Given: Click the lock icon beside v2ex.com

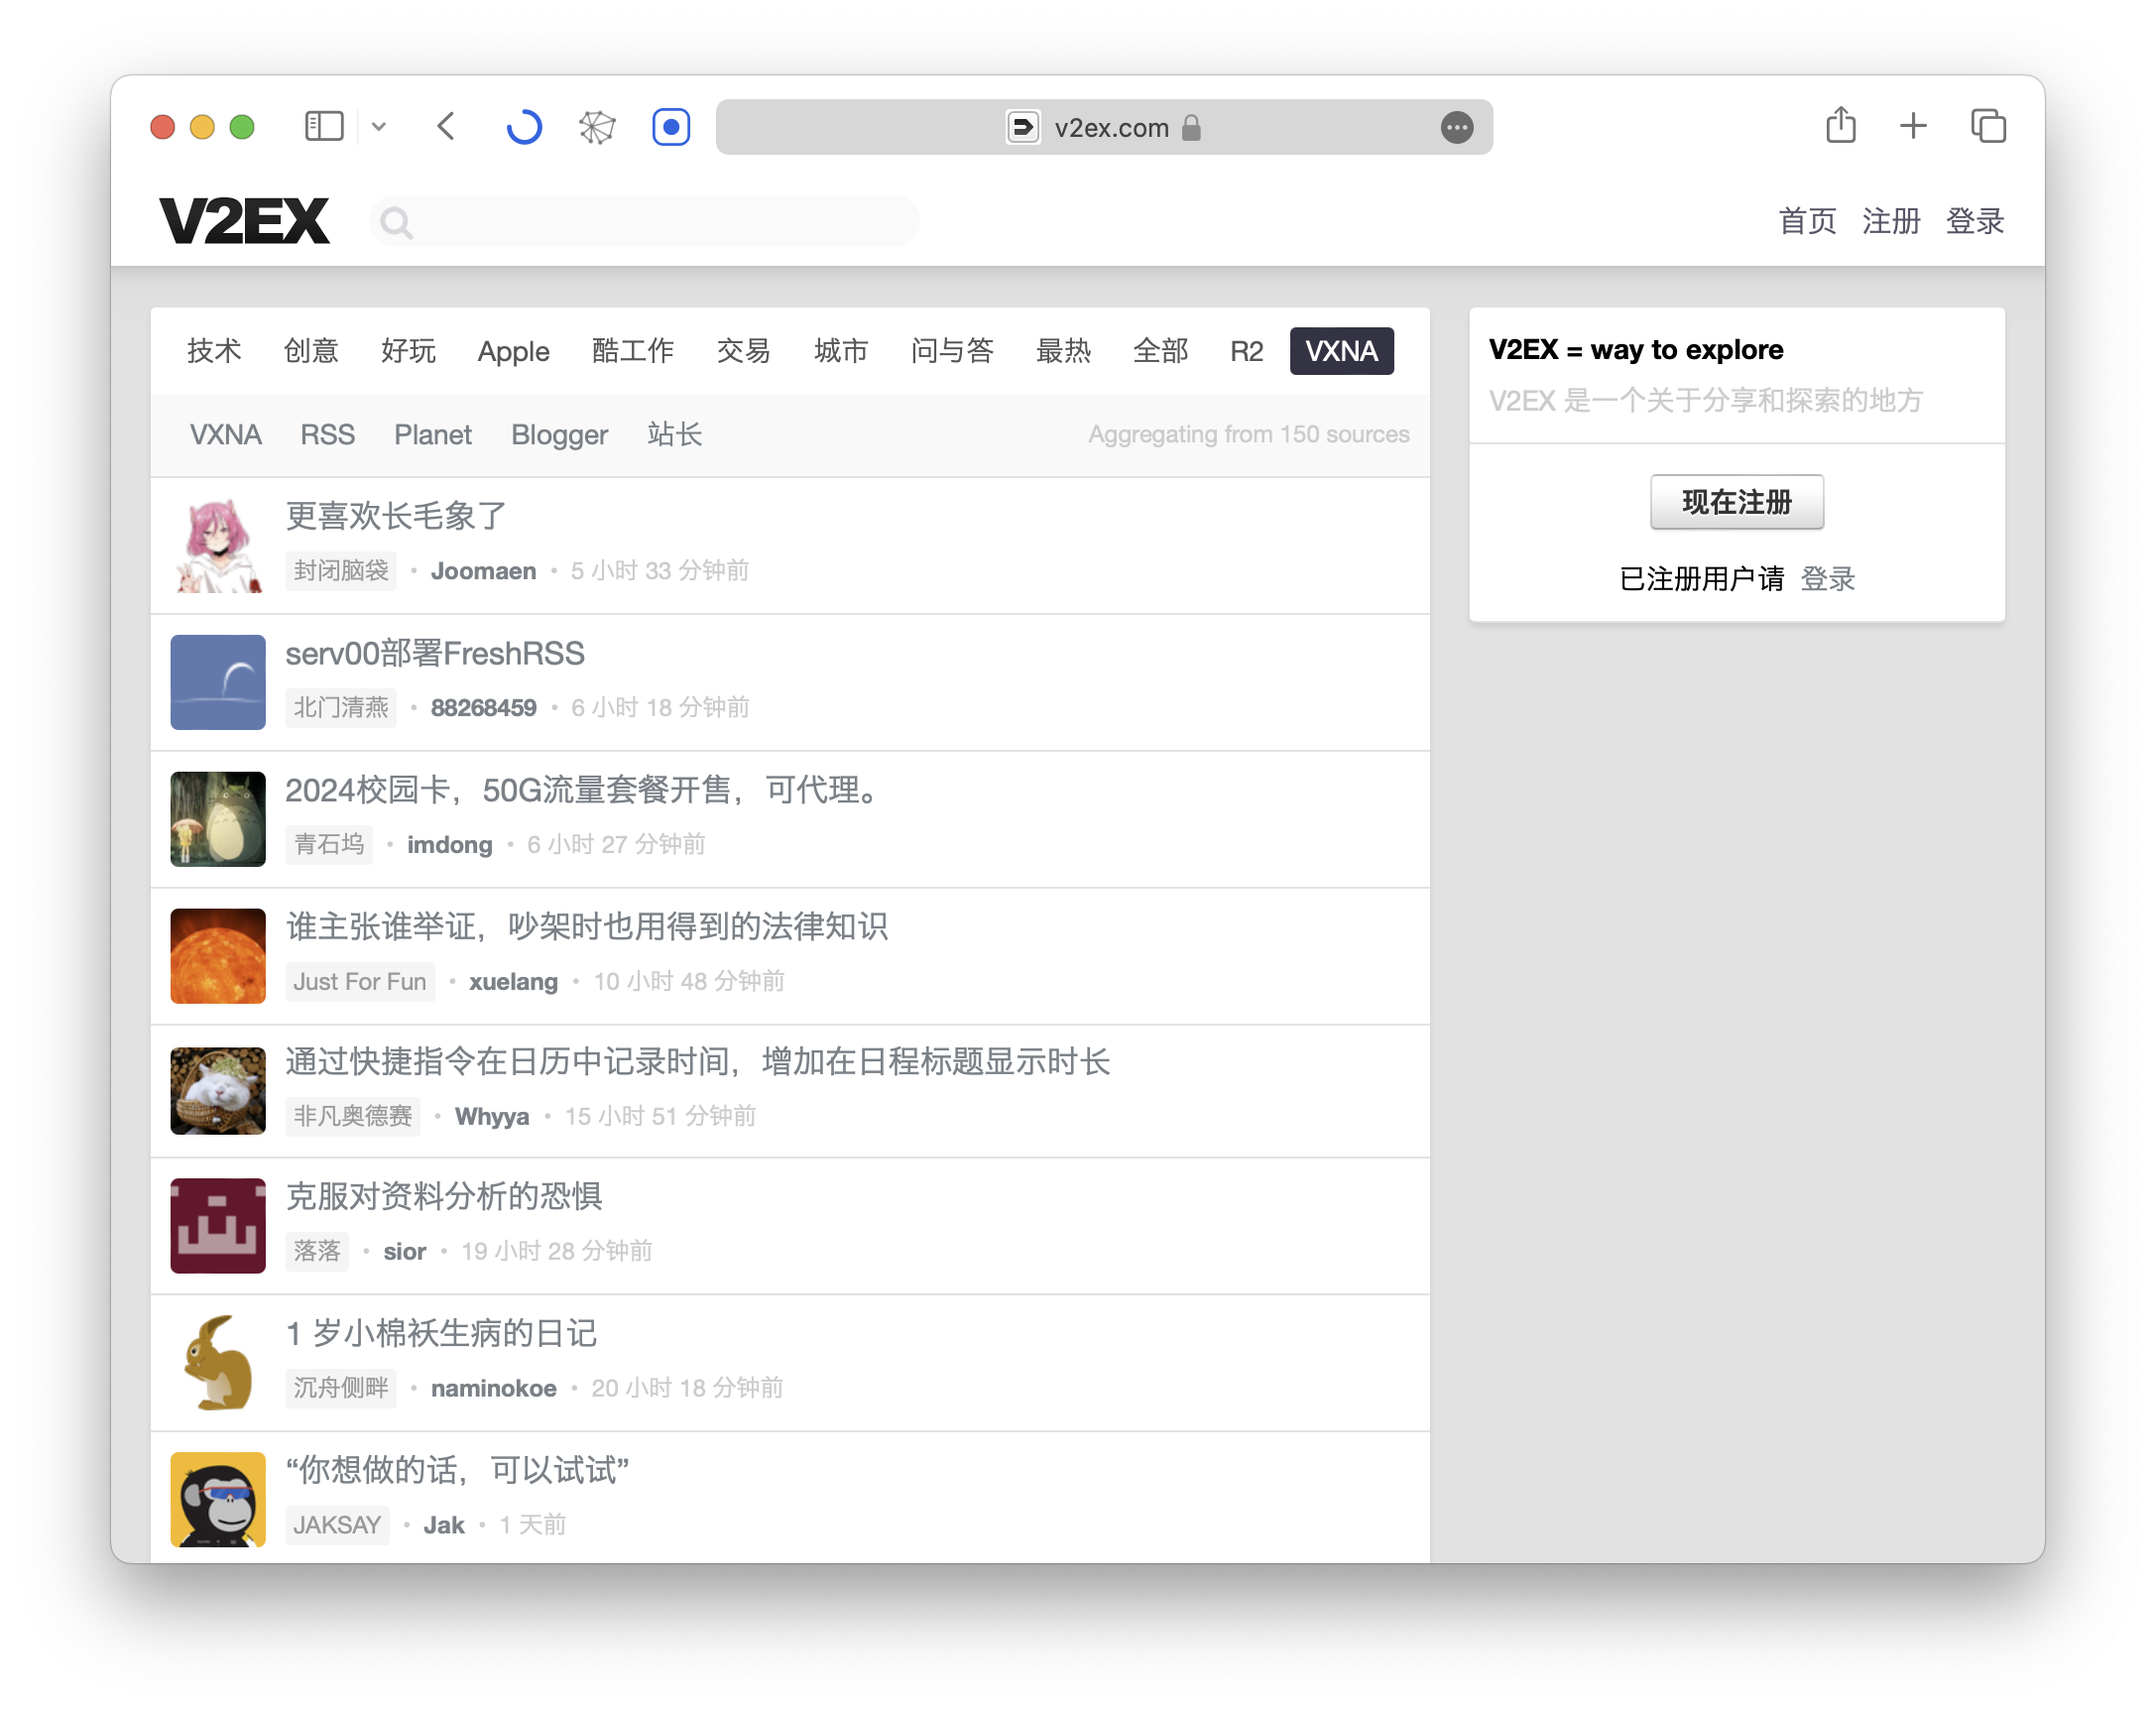Looking at the screenshot, I should tap(1191, 128).
